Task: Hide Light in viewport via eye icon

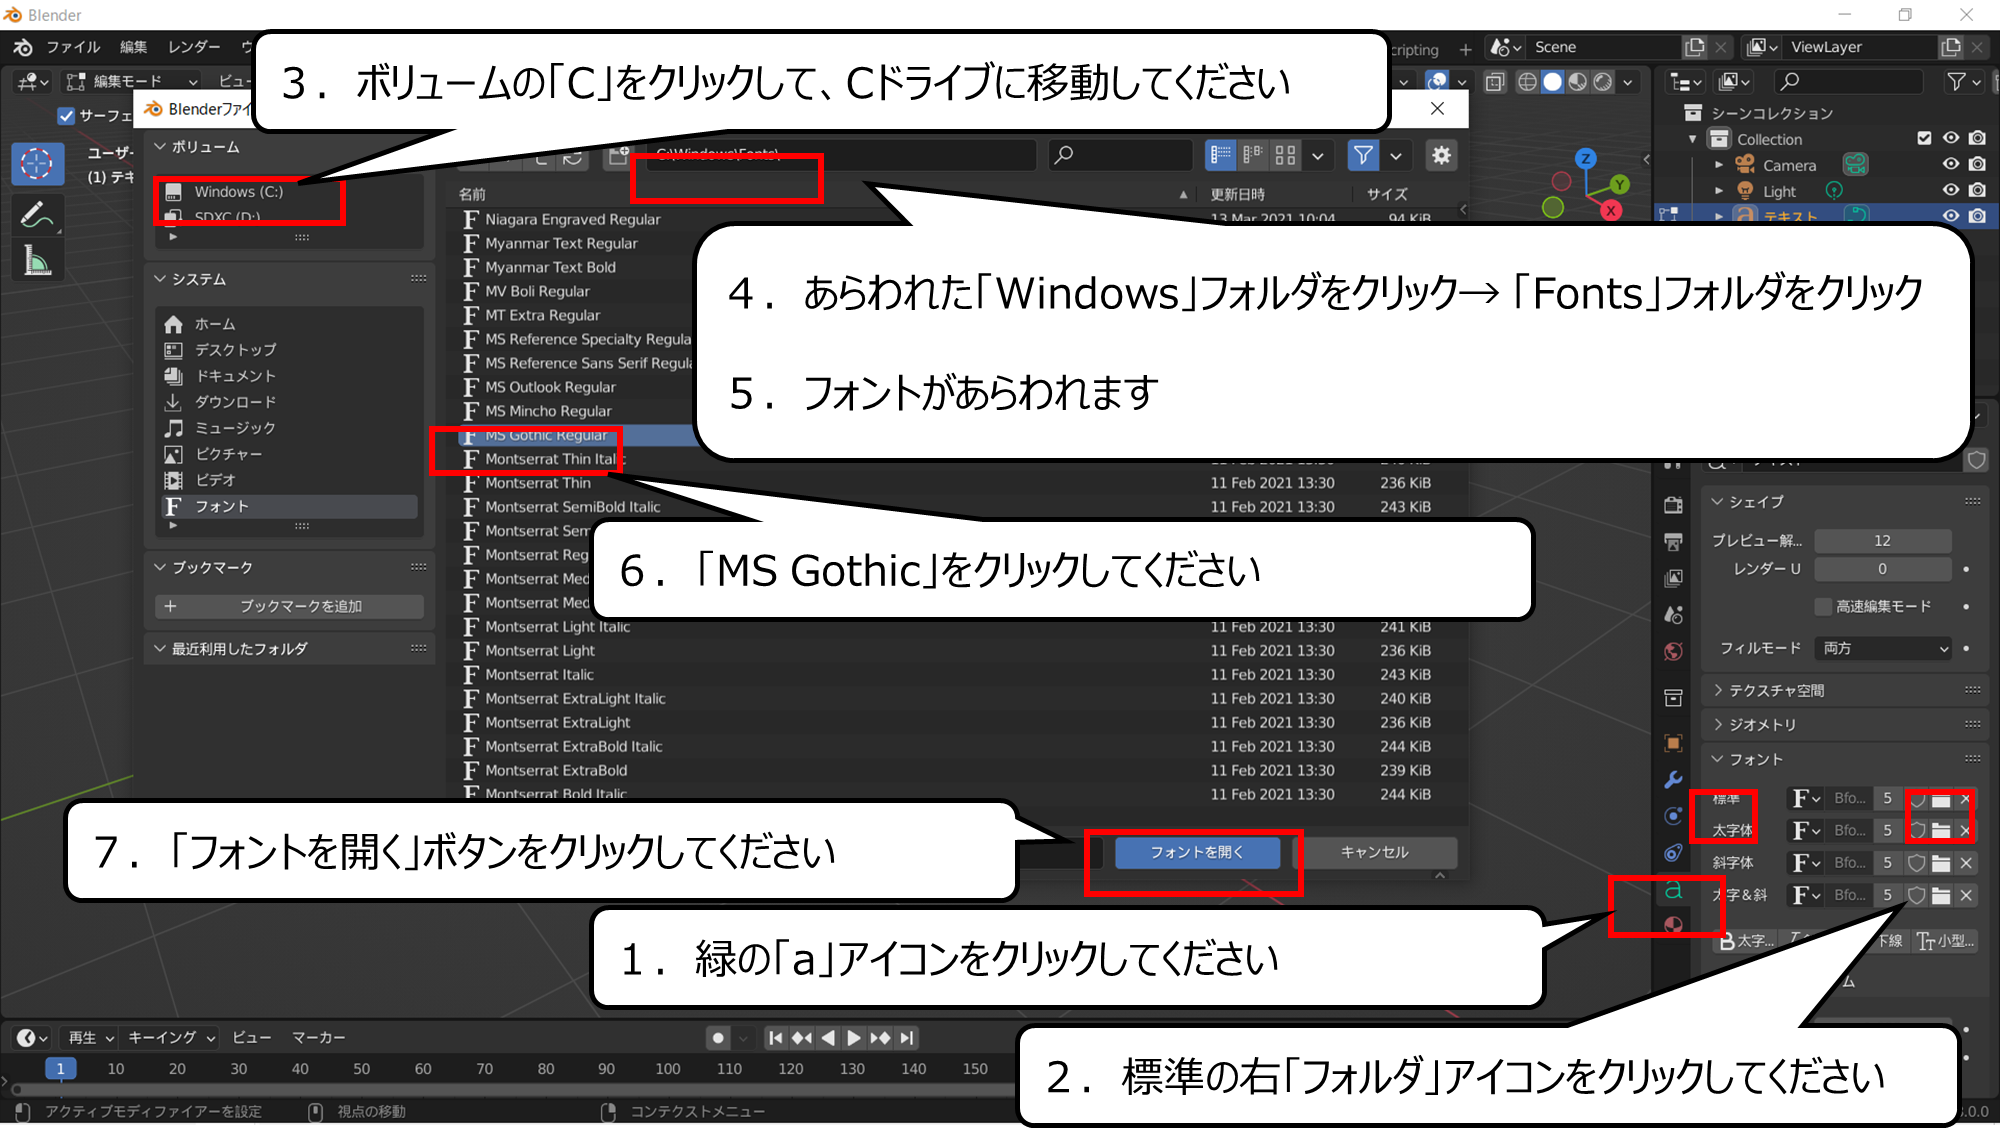Action: (x=1951, y=190)
